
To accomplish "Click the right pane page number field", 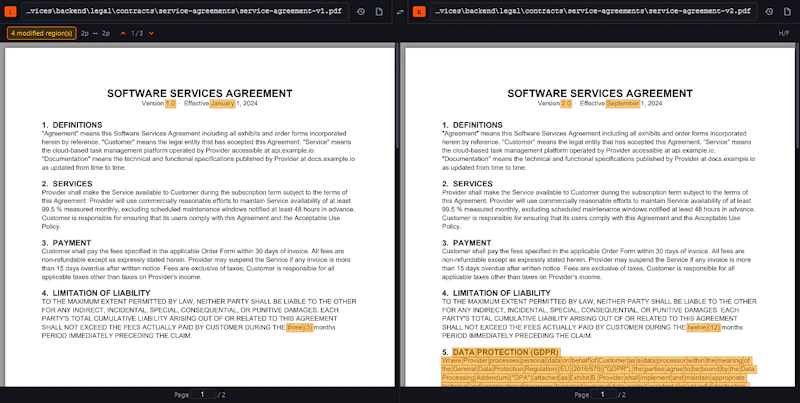I will tap(603, 394).
